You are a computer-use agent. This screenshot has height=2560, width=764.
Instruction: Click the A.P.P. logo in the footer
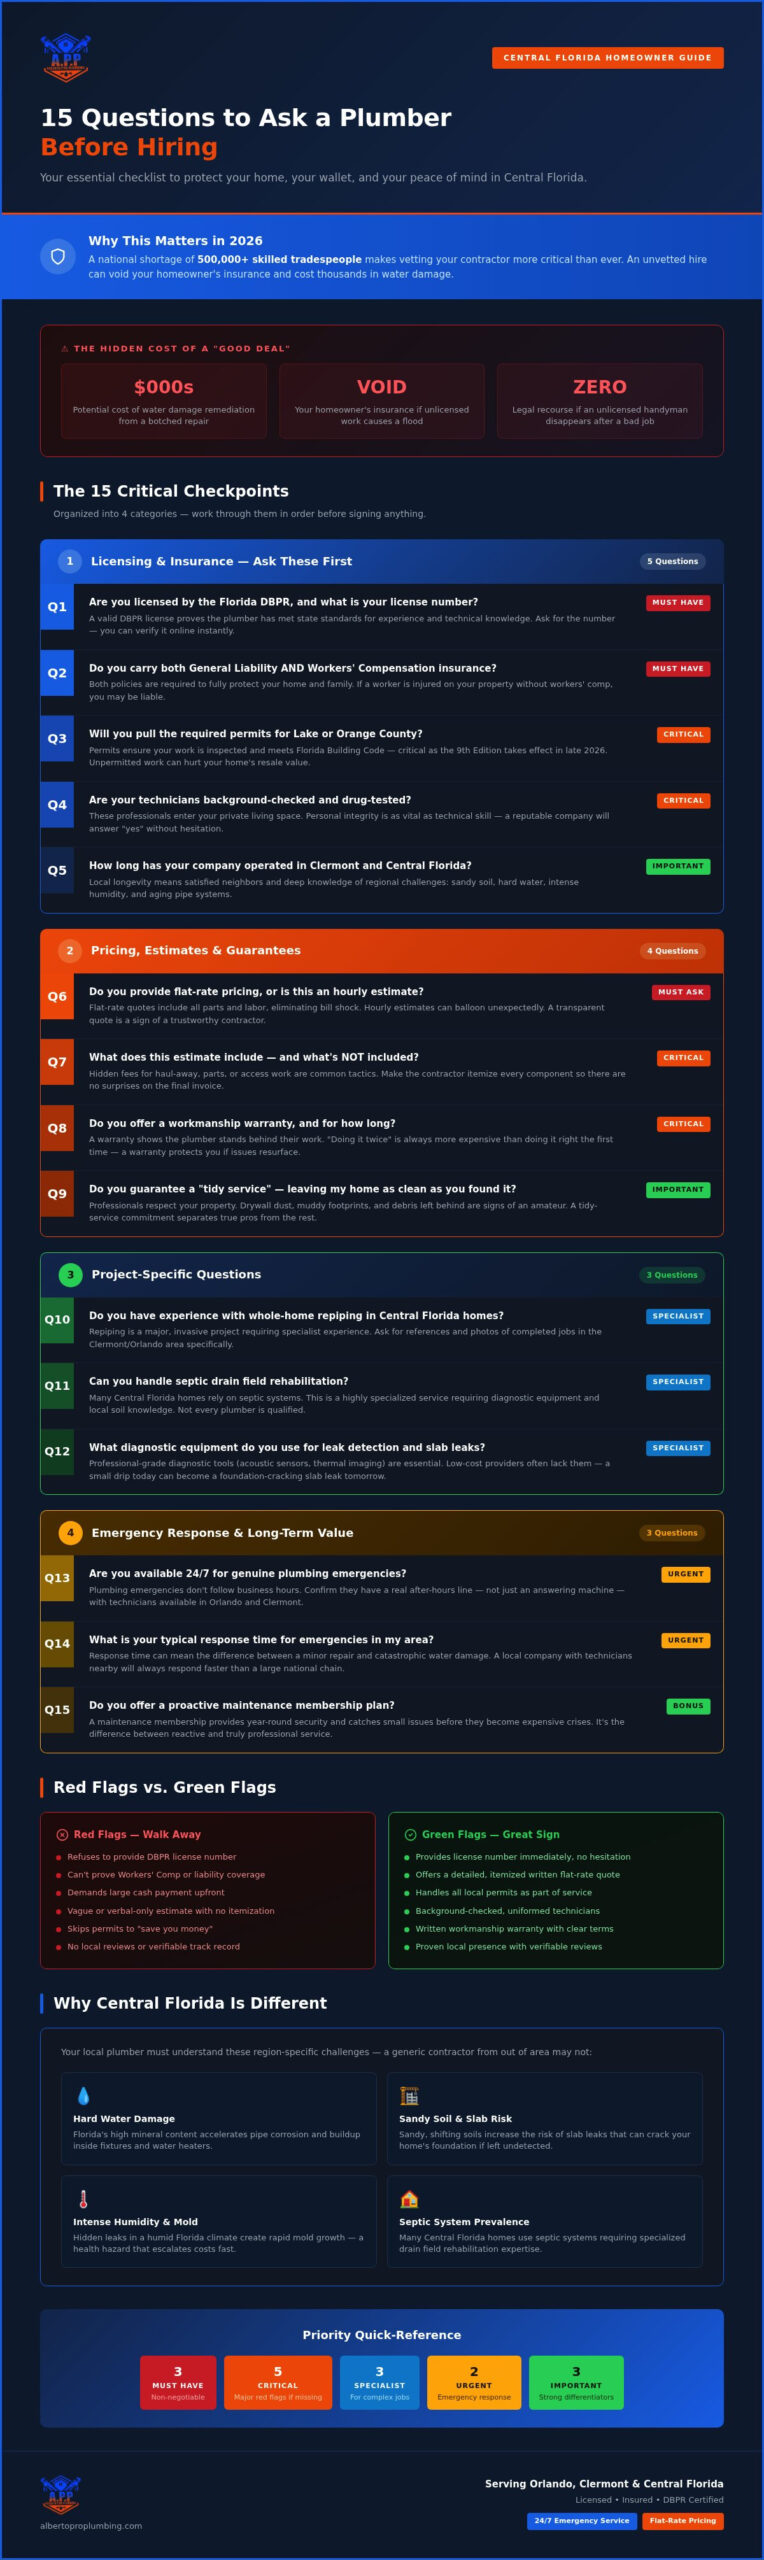tap(61, 2494)
